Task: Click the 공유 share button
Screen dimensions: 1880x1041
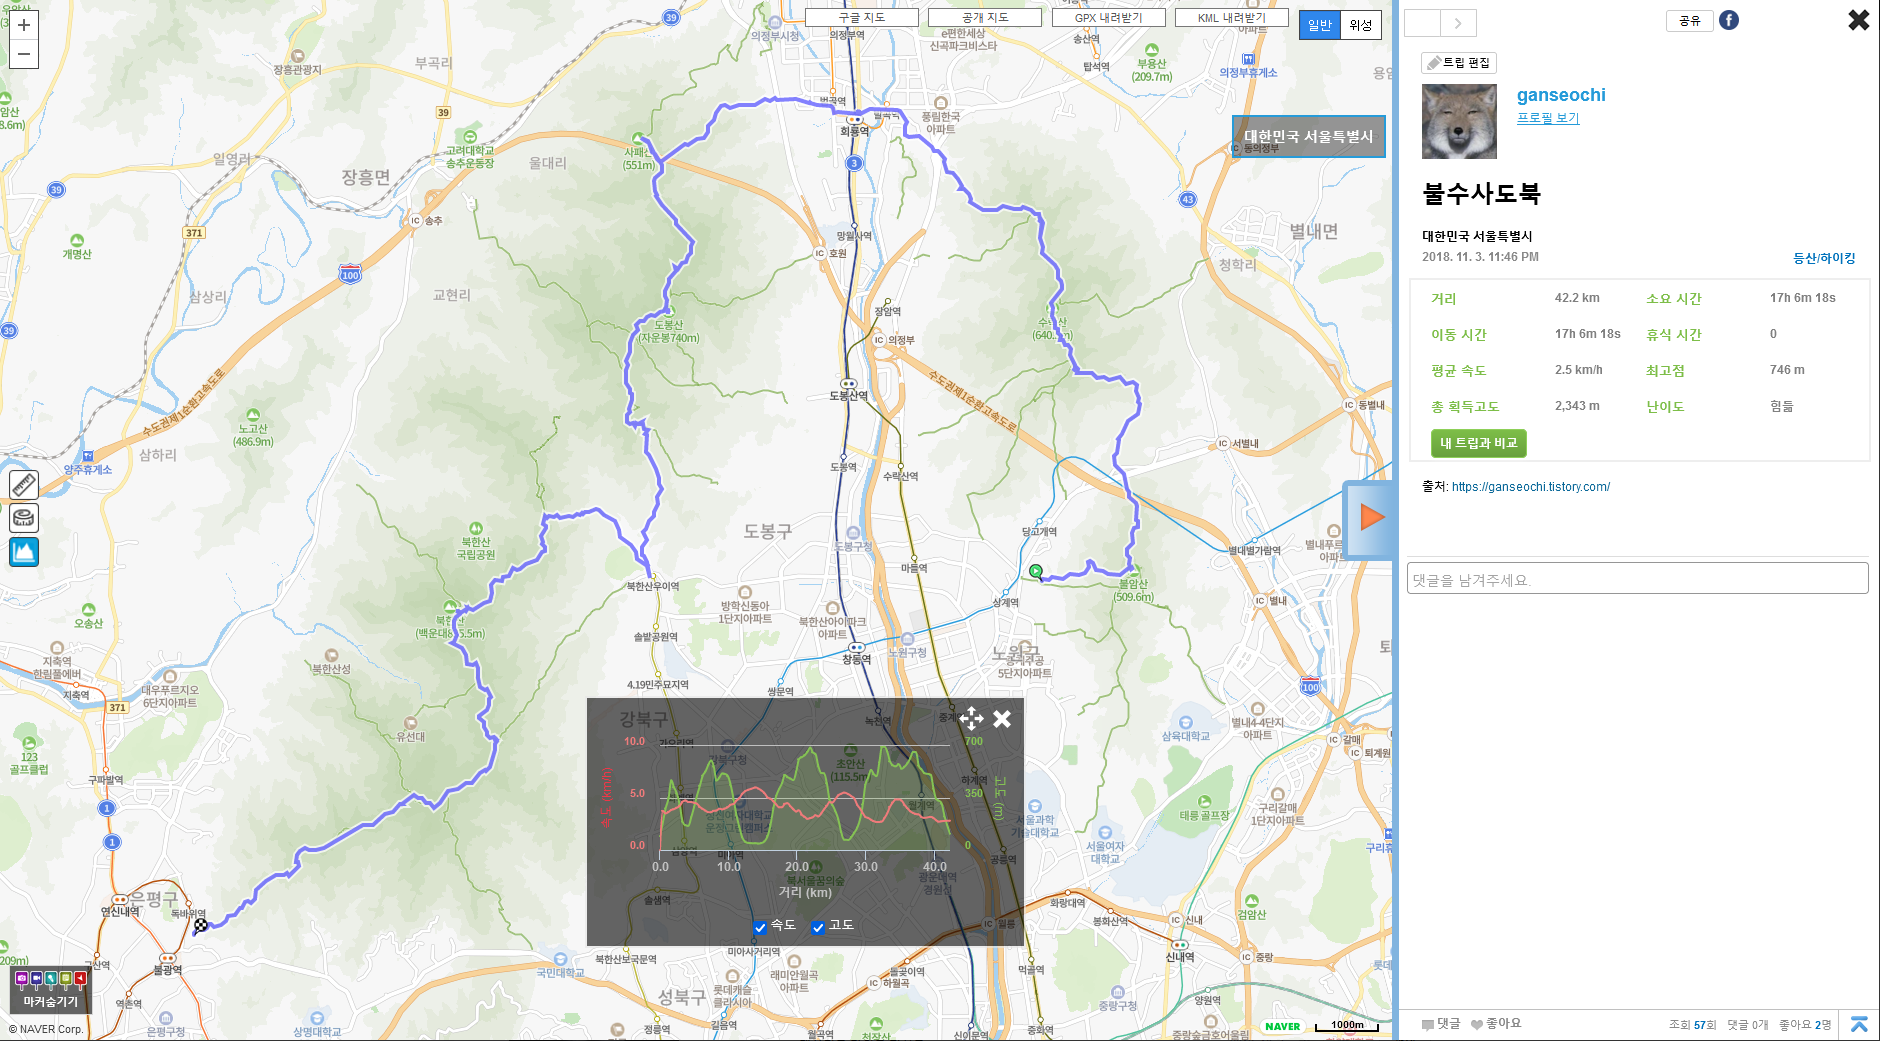Action: (x=1689, y=20)
